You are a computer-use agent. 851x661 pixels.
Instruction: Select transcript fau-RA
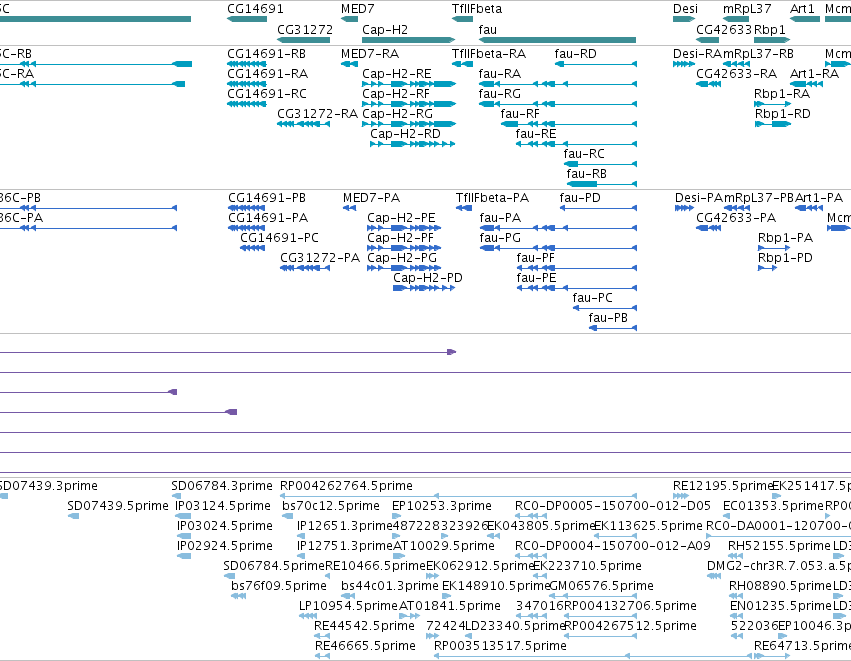(x=557, y=84)
